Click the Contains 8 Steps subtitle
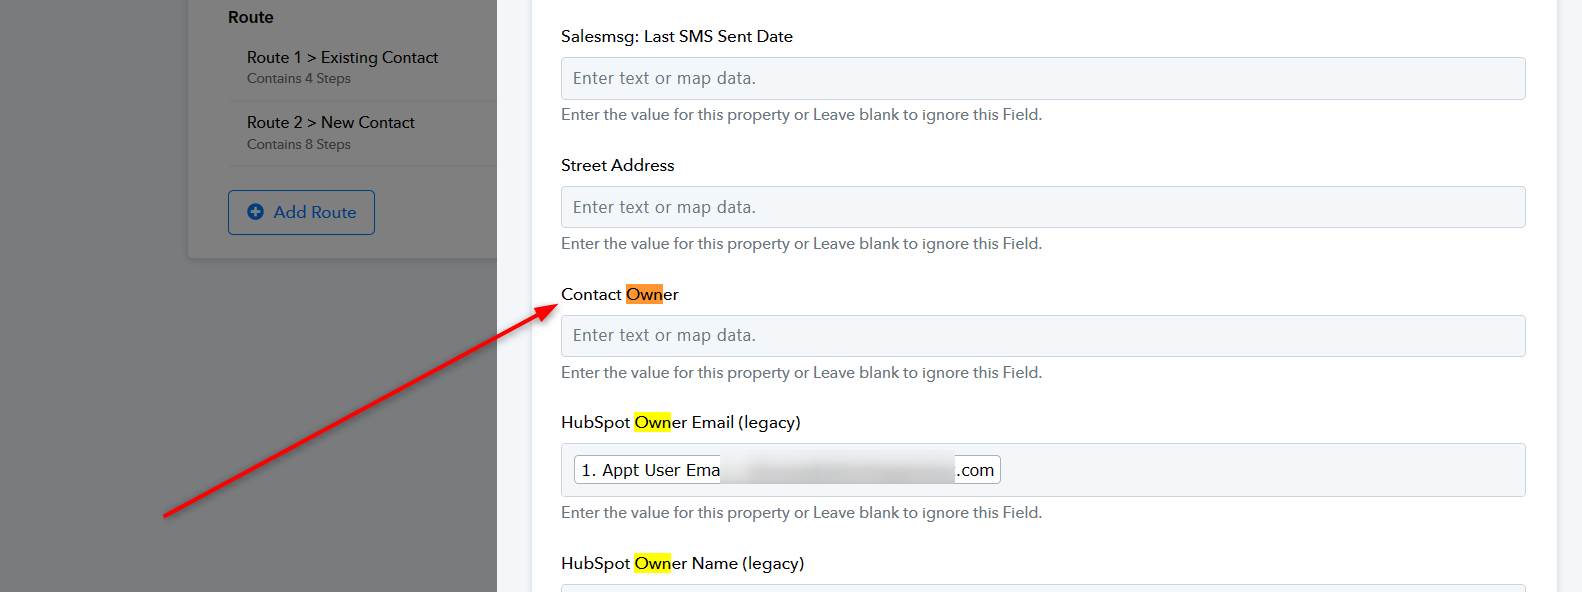The height and width of the screenshot is (592, 1582). click(x=299, y=145)
